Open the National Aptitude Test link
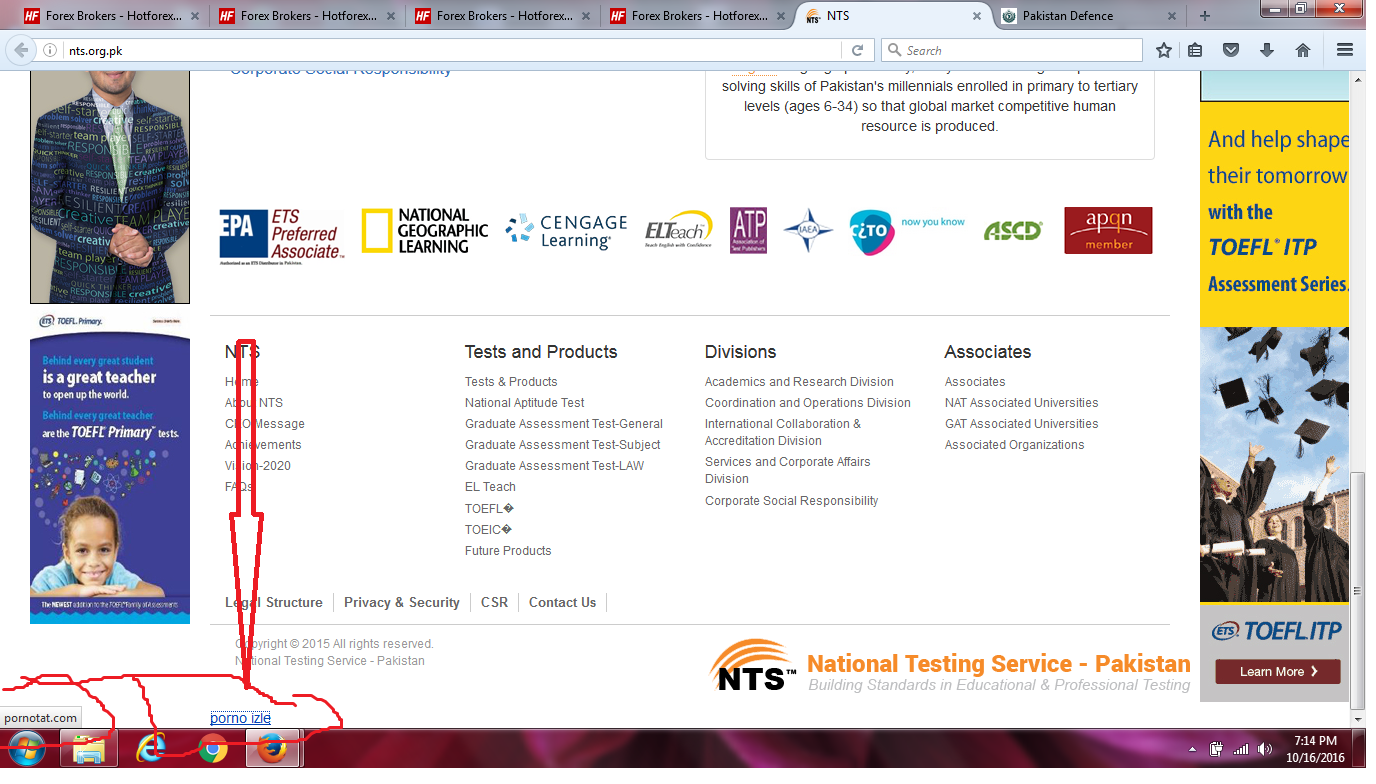Viewport: 1376px width, 784px height. pyautogui.click(x=525, y=403)
